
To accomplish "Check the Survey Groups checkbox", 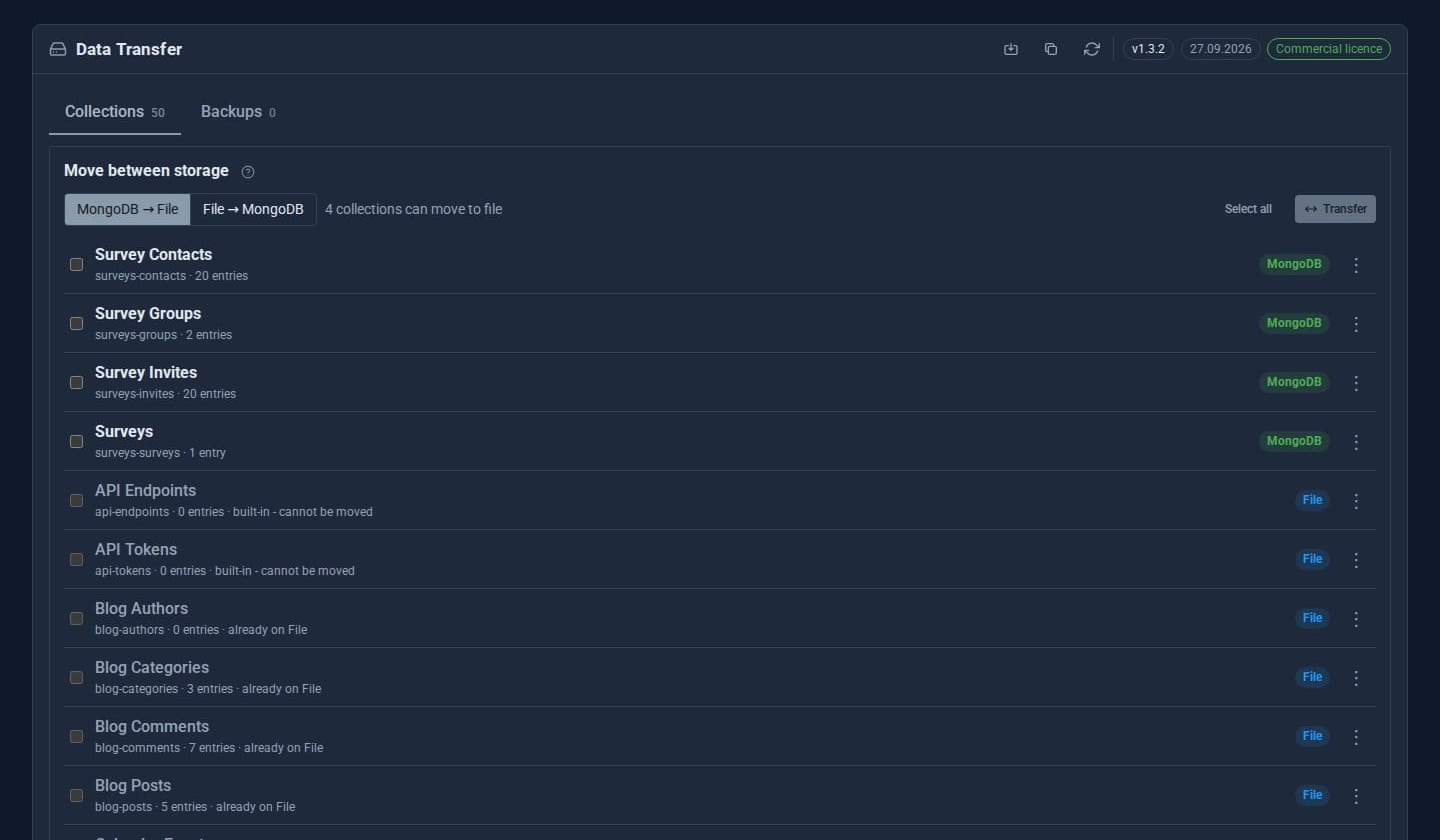I will 76,324.
